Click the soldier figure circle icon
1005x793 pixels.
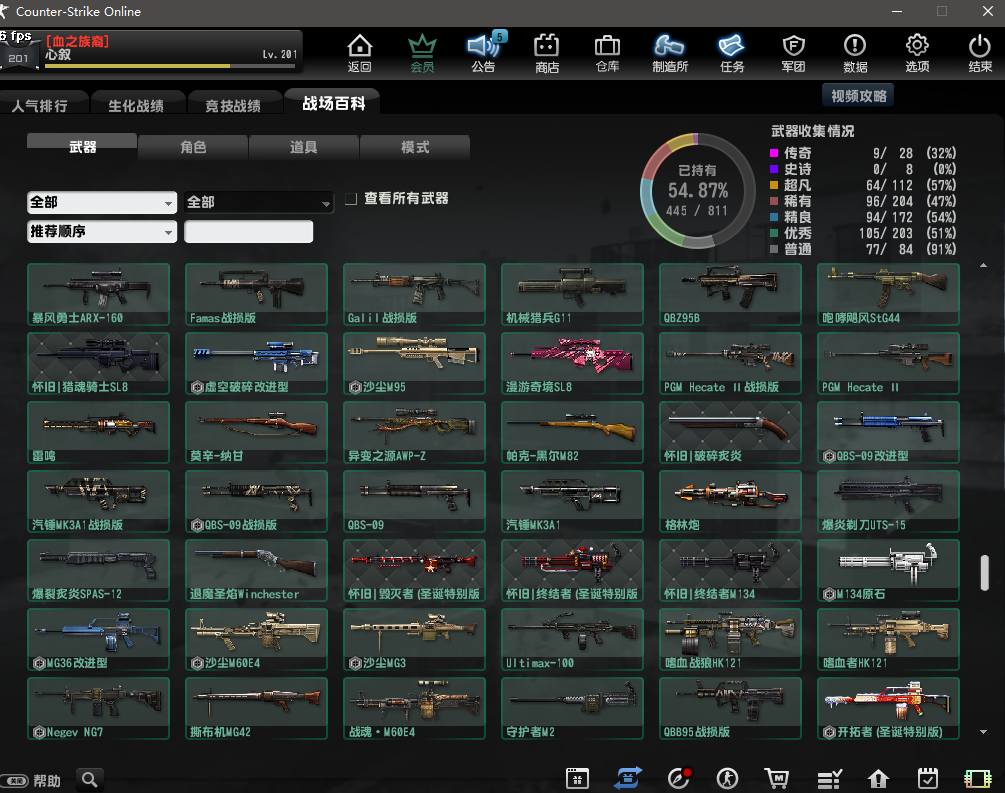[x=727, y=779]
